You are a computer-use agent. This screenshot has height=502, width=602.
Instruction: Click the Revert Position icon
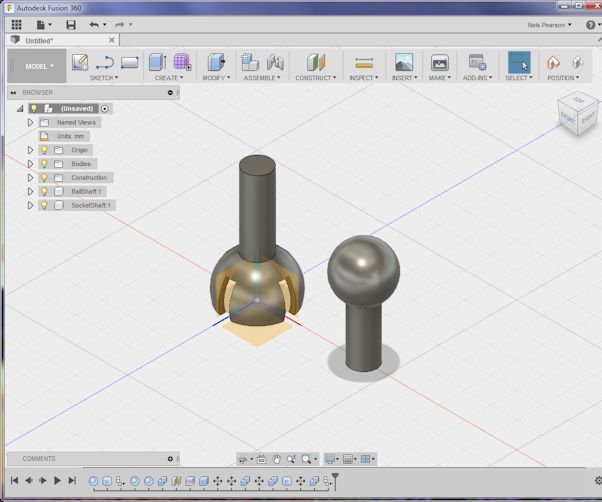click(577, 63)
